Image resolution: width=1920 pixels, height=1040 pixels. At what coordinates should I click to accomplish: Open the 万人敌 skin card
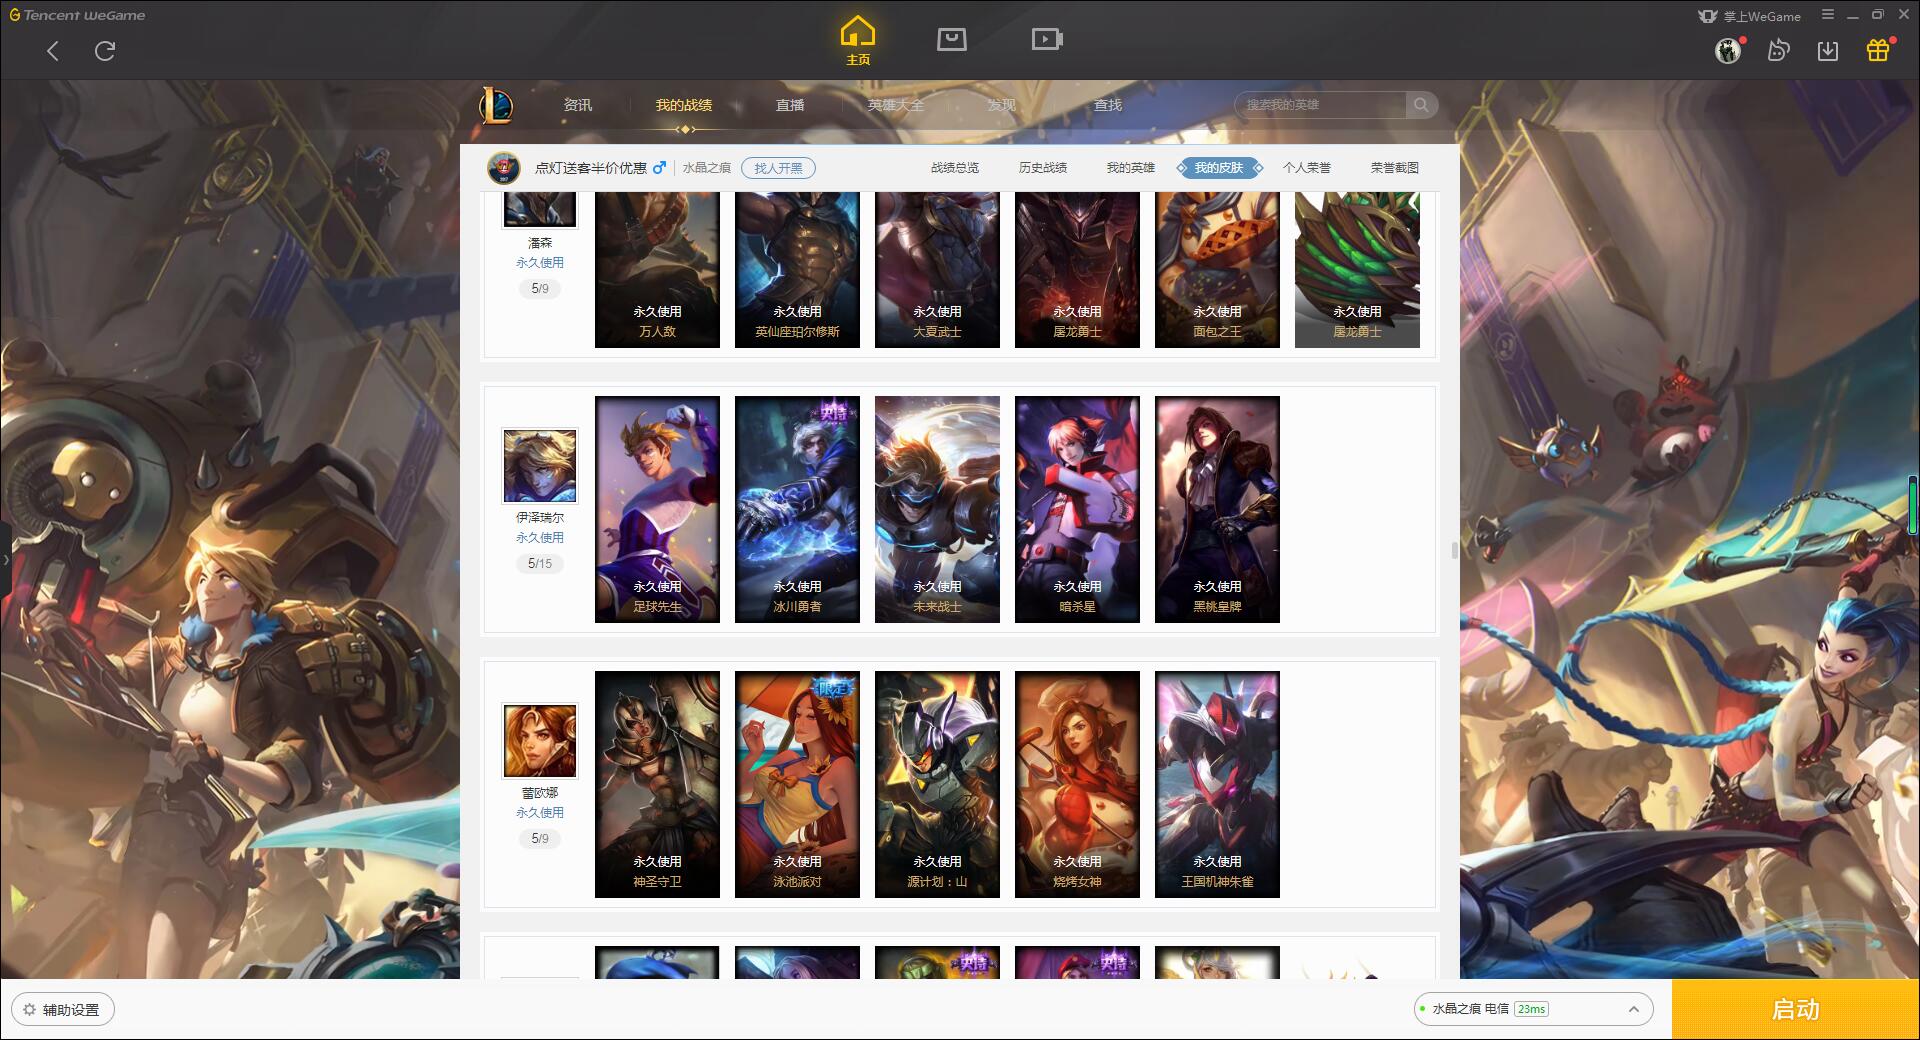[657, 270]
